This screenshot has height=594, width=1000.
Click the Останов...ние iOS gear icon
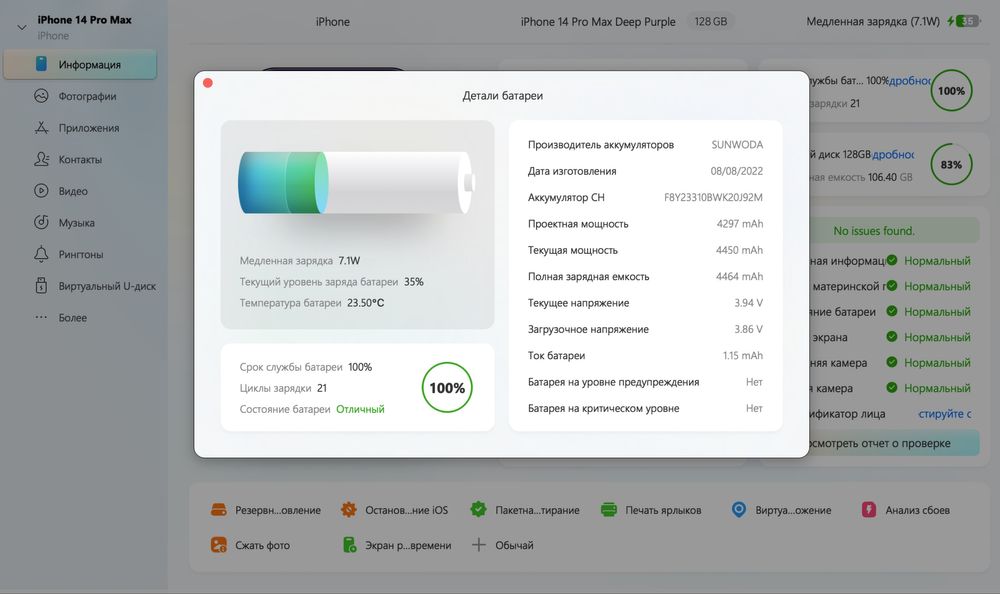click(349, 510)
